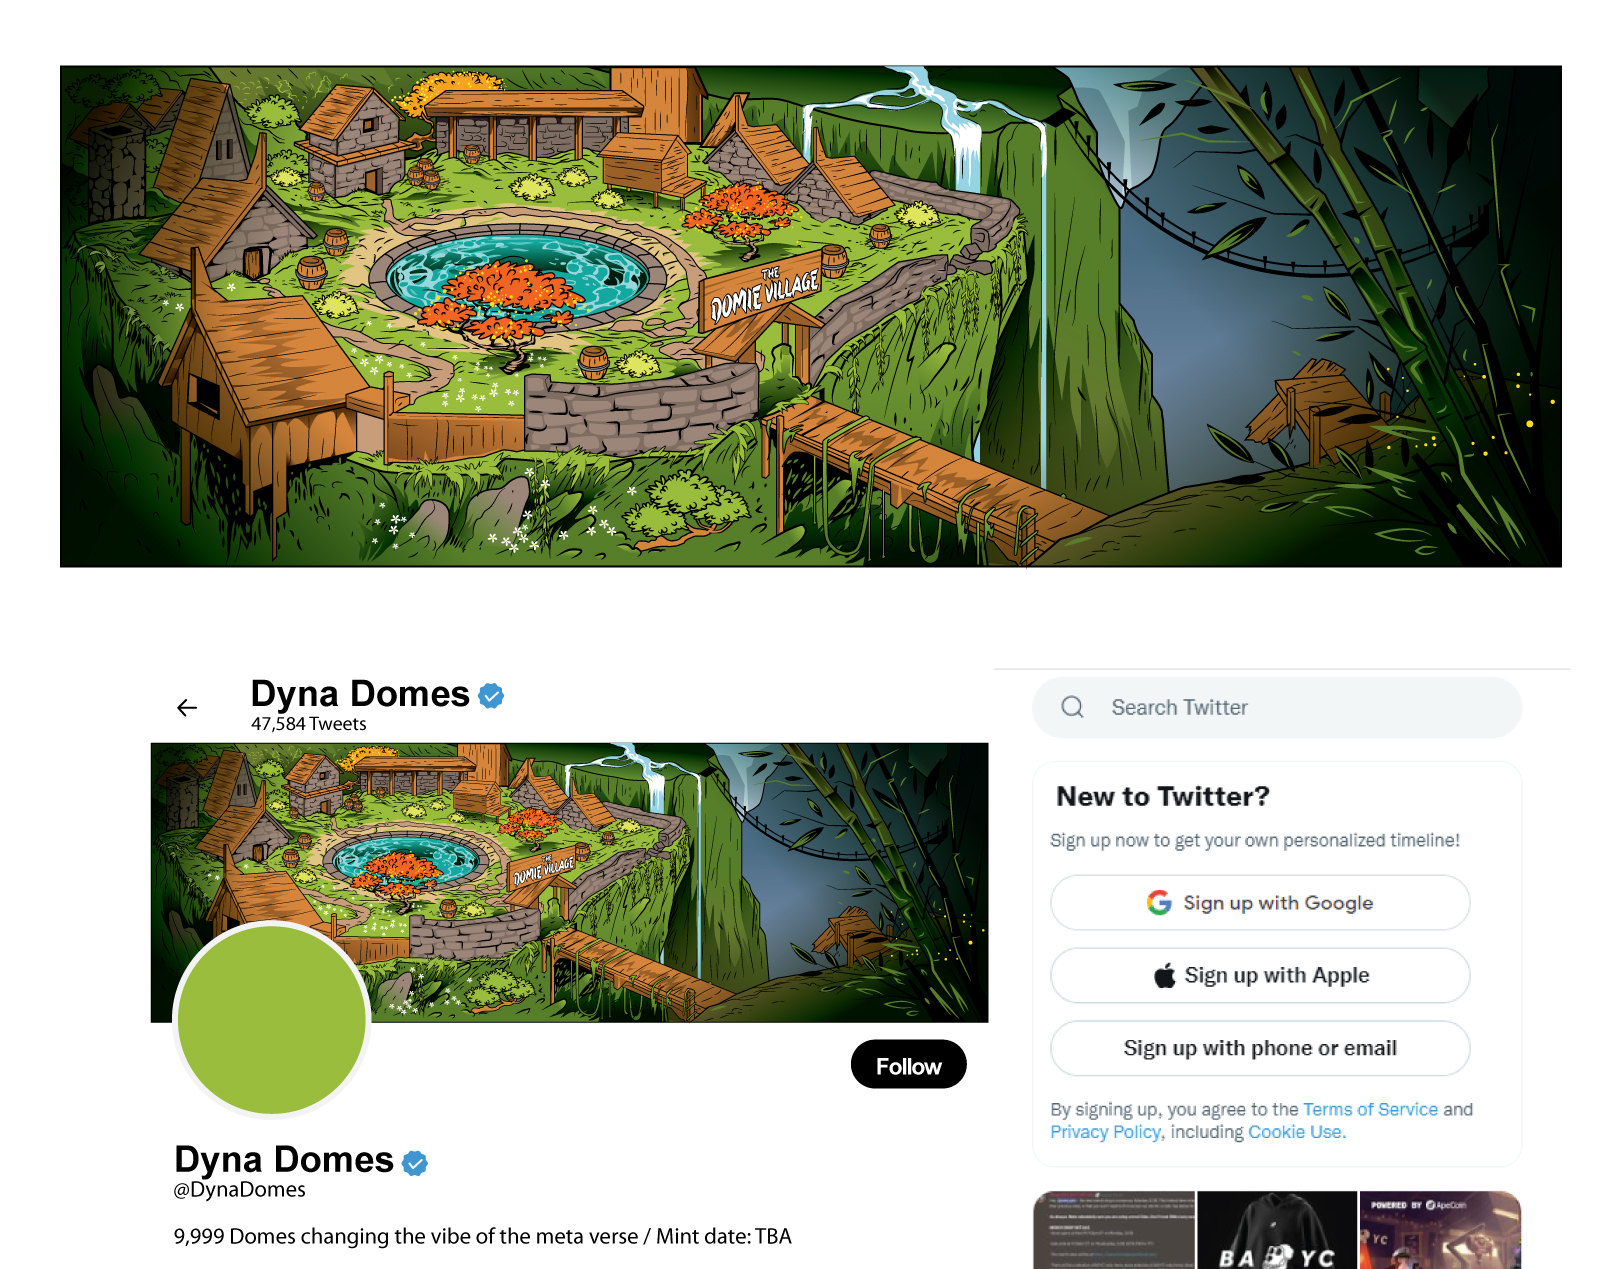
Task: Sign up with phone or email
Action: pyautogui.click(x=1260, y=1048)
